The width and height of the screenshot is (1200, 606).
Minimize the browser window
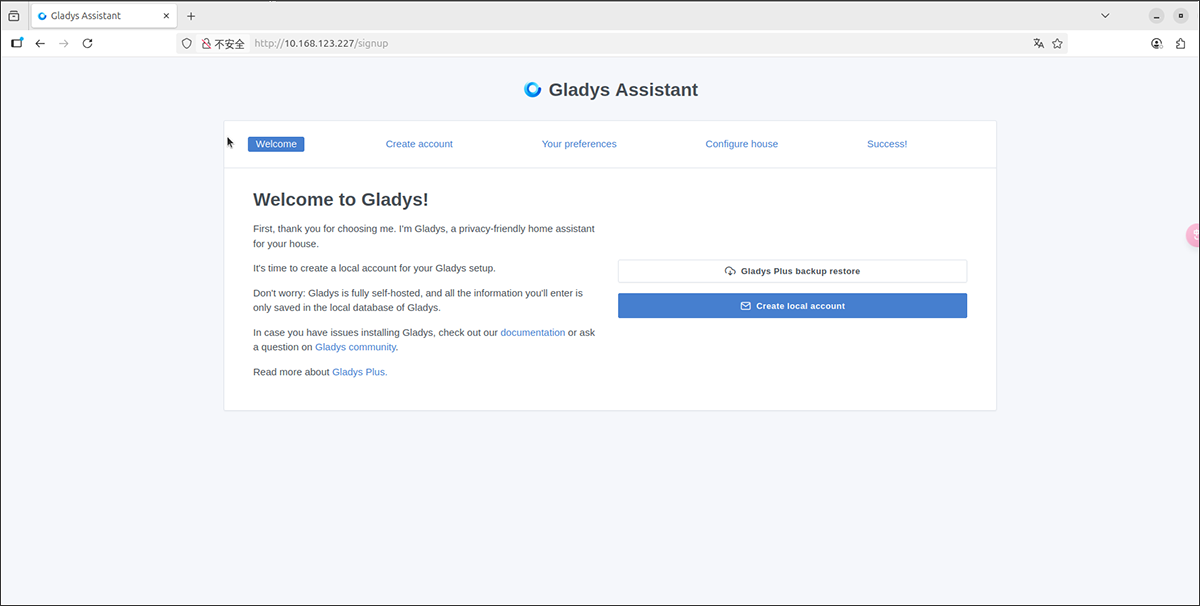pyautogui.click(x=1156, y=16)
